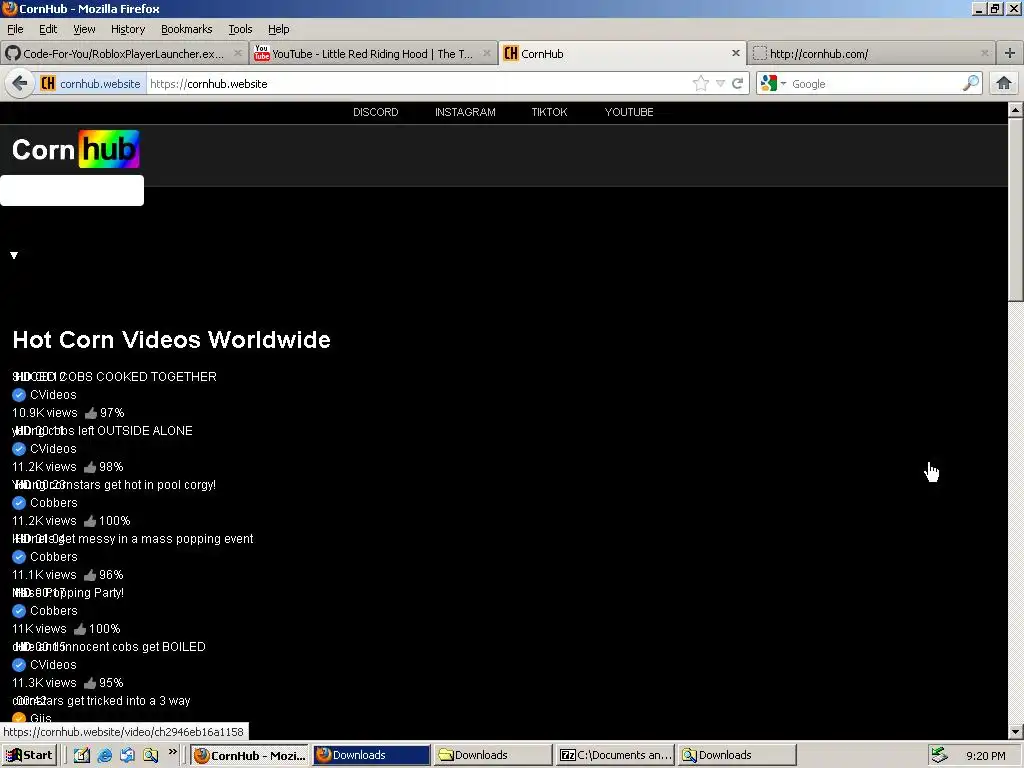Click the scrollbar down arrow
This screenshot has height=768, width=1024.
tap(1016, 731)
